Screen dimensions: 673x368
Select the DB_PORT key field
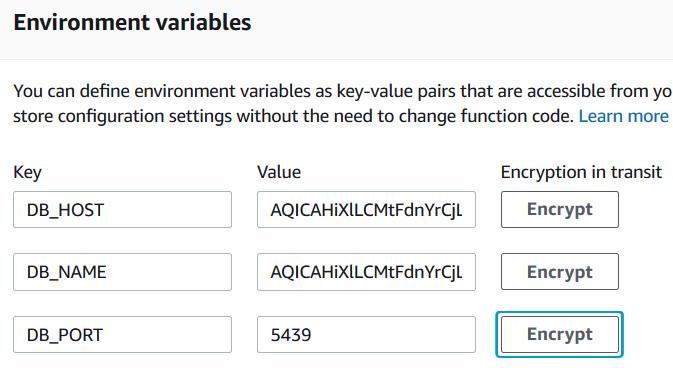click(x=122, y=335)
